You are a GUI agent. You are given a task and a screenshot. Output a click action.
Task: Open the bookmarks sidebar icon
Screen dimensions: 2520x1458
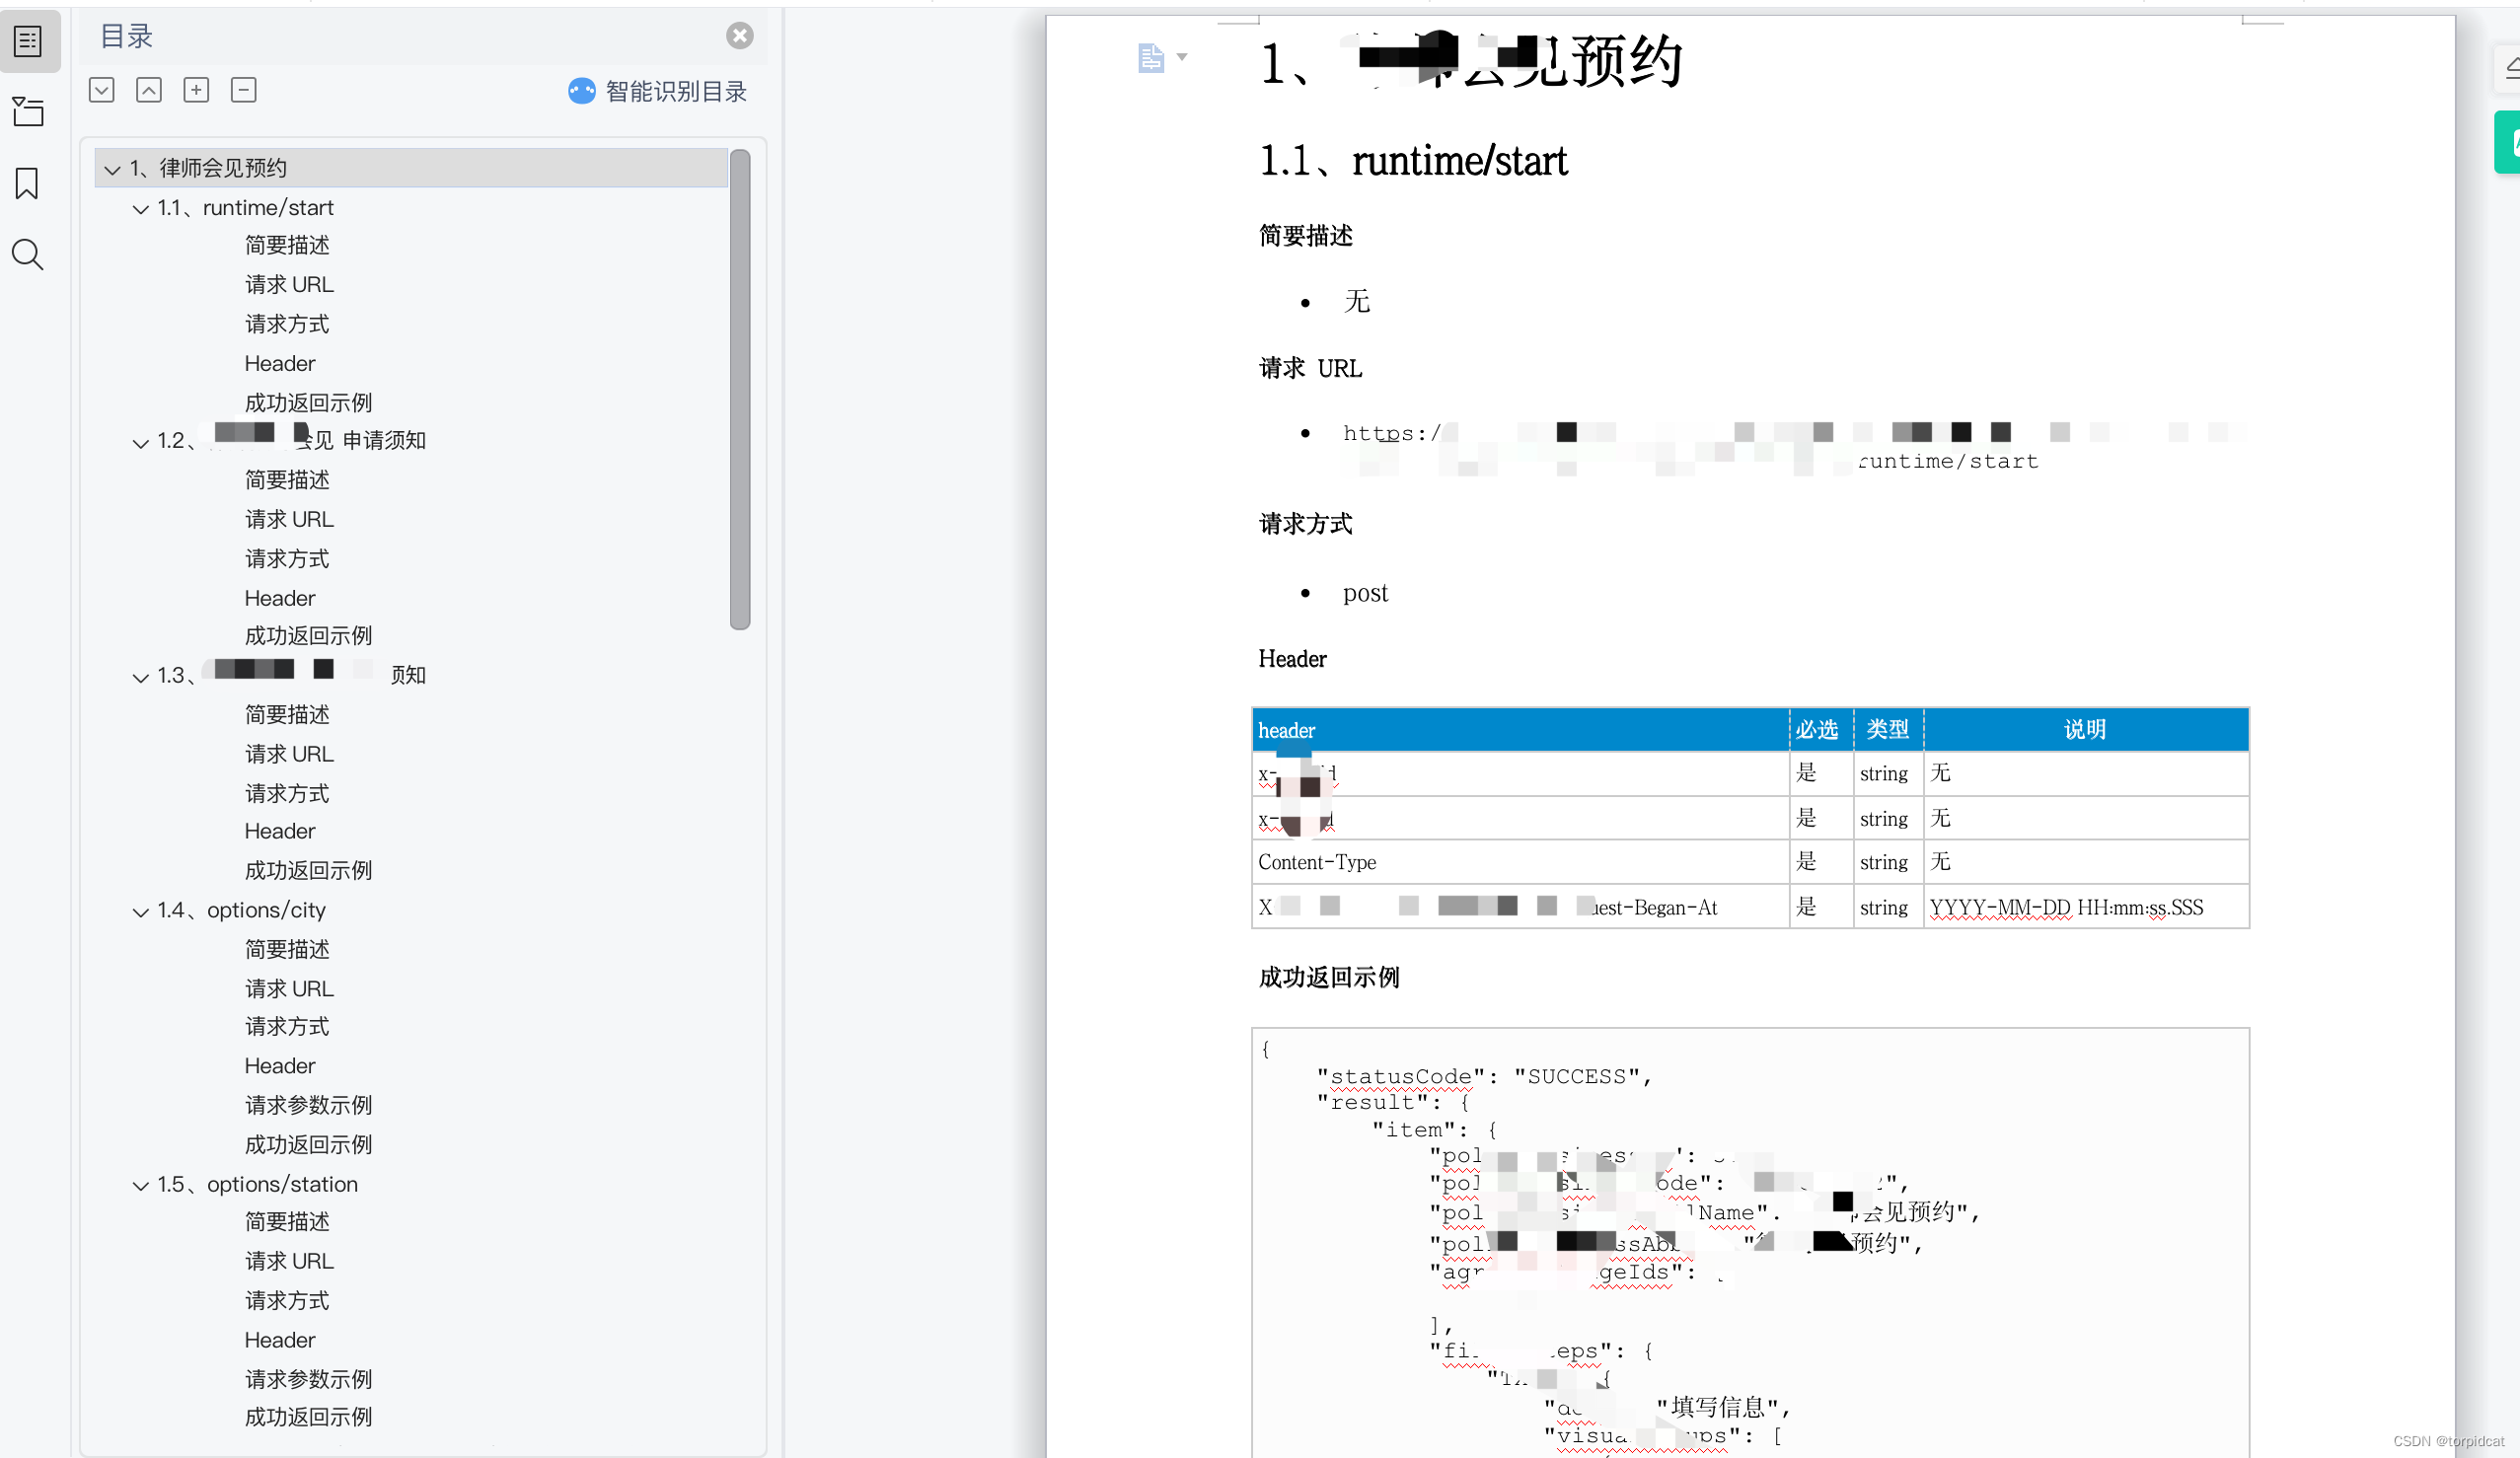(x=28, y=184)
